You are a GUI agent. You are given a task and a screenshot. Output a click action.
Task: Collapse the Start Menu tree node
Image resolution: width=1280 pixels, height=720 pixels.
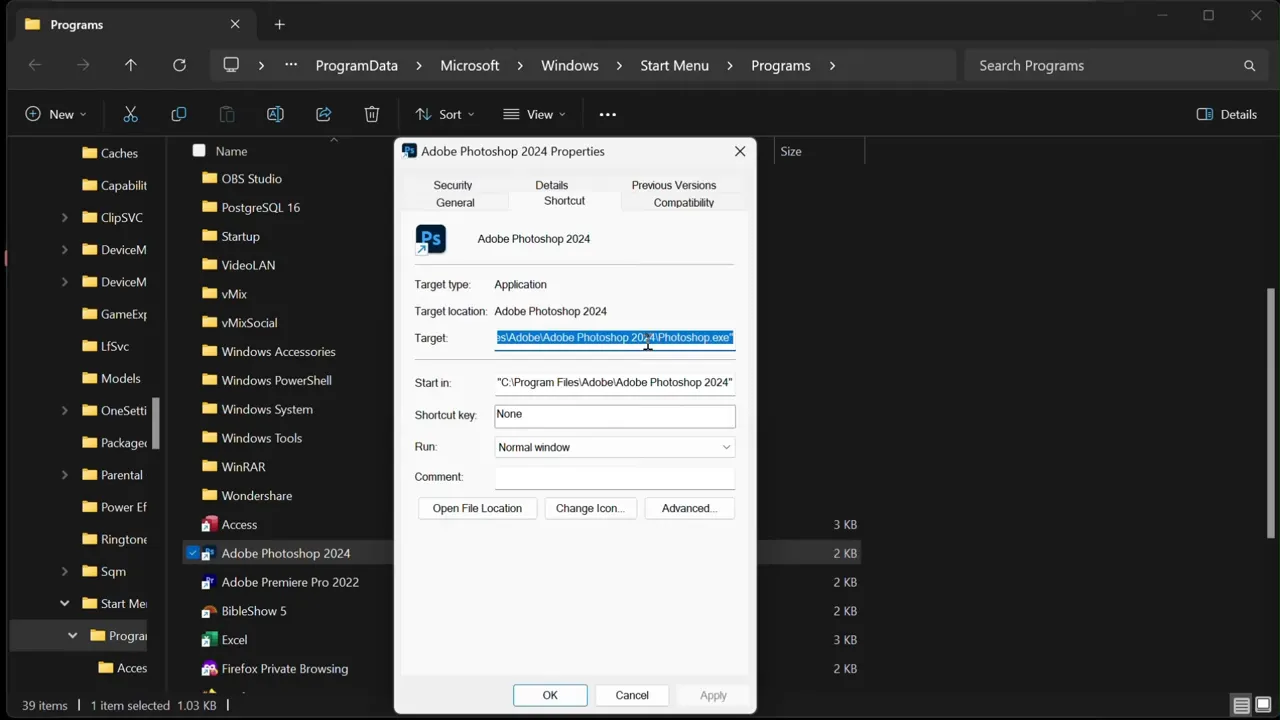click(65, 604)
